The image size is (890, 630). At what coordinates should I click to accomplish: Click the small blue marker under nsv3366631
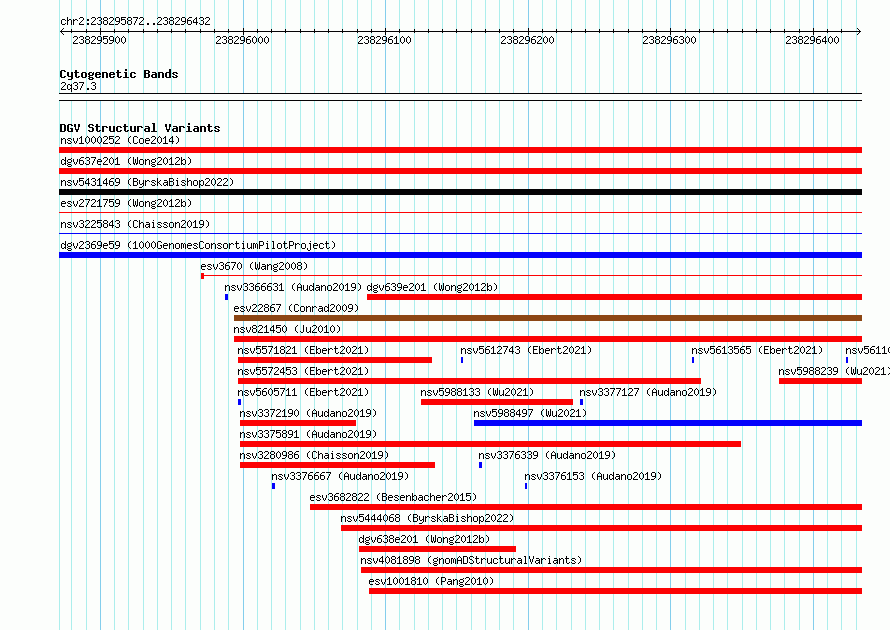pyautogui.click(x=226, y=297)
